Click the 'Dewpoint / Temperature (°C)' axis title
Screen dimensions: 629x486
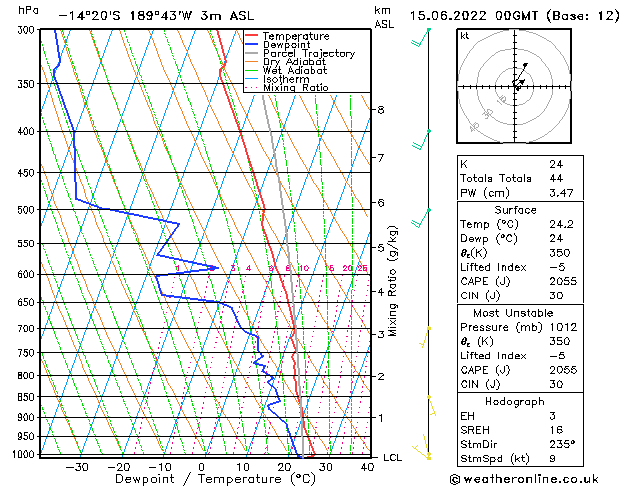[215, 479]
